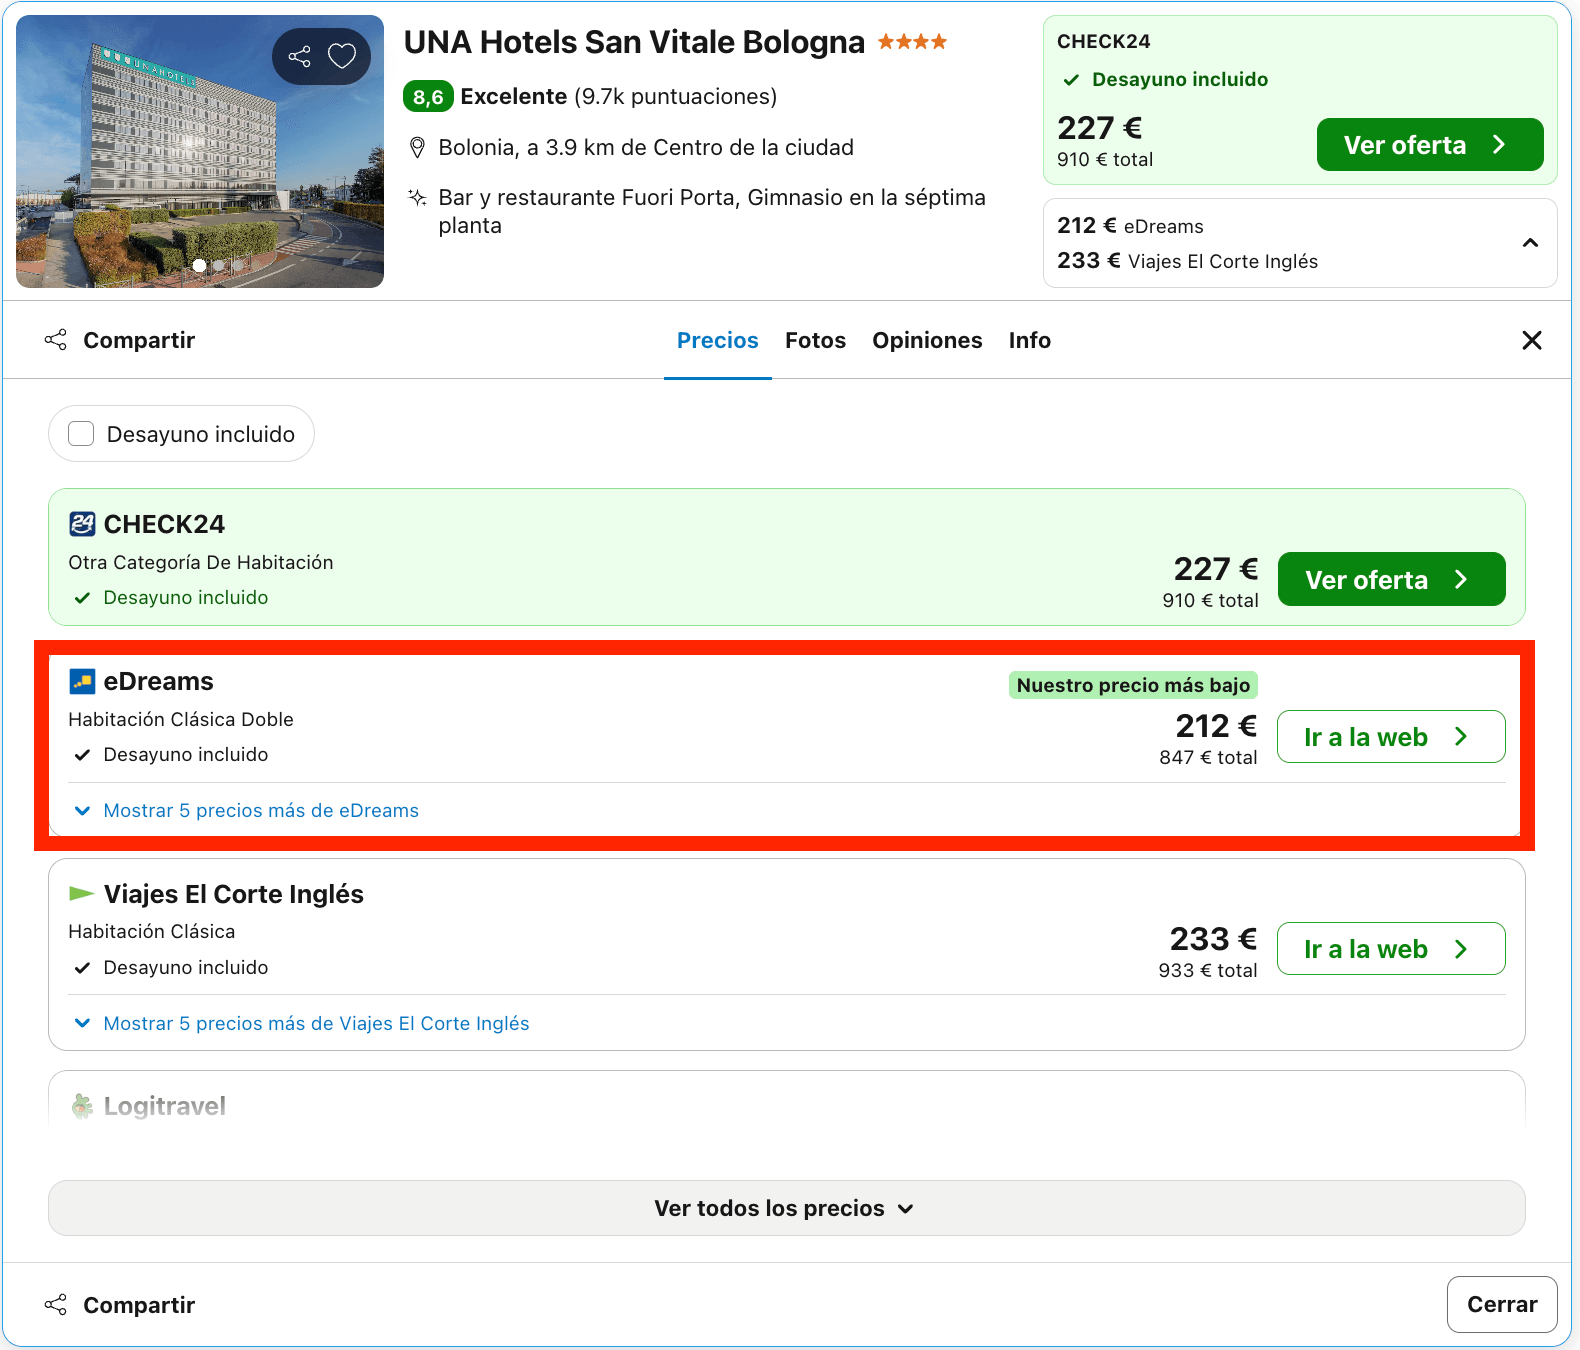Viewport: 1580px width, 1350px height.
Task: Click the CHECK24 logo icon
Action: (x=82, y=524)
